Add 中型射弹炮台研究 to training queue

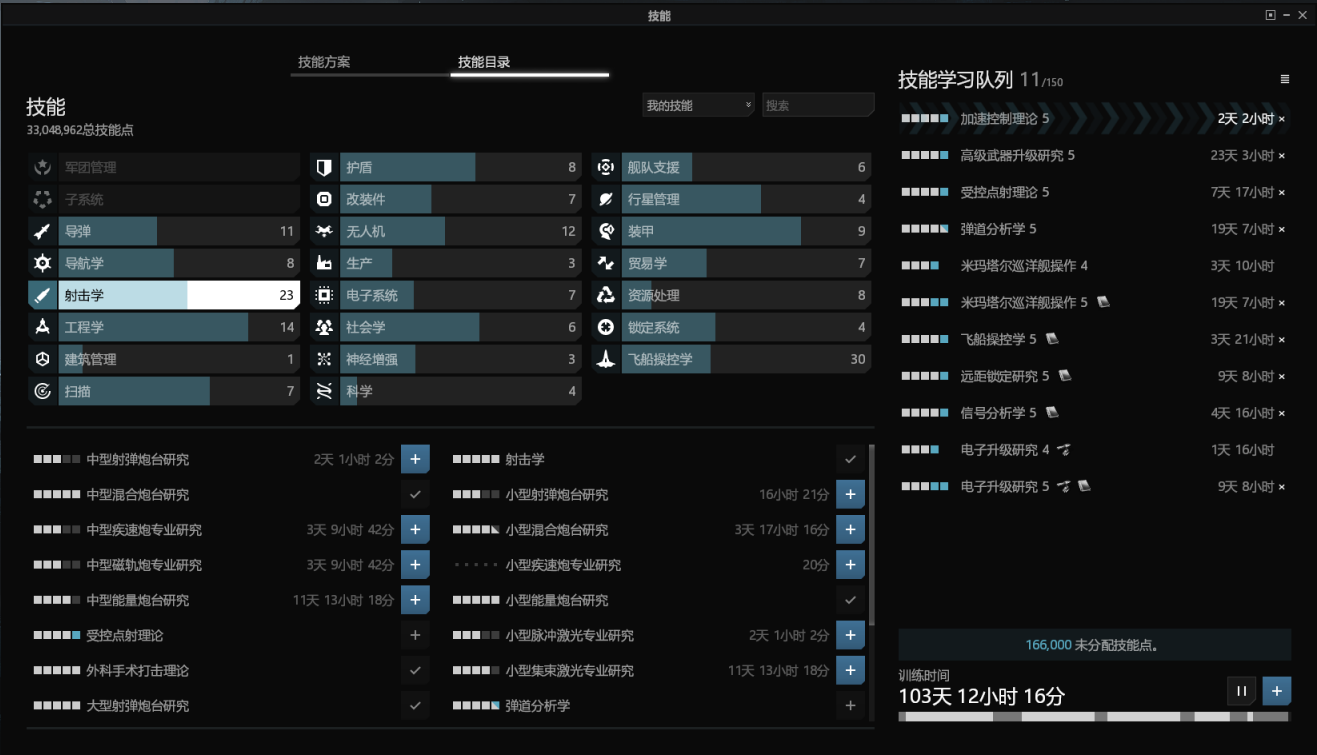pyautogui.click(x=415, y=460)
